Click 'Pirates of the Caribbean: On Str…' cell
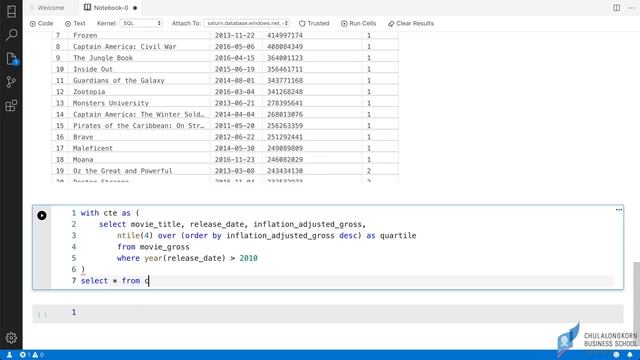This screenshot has height=360, width=640. click(x=138, y=126)
